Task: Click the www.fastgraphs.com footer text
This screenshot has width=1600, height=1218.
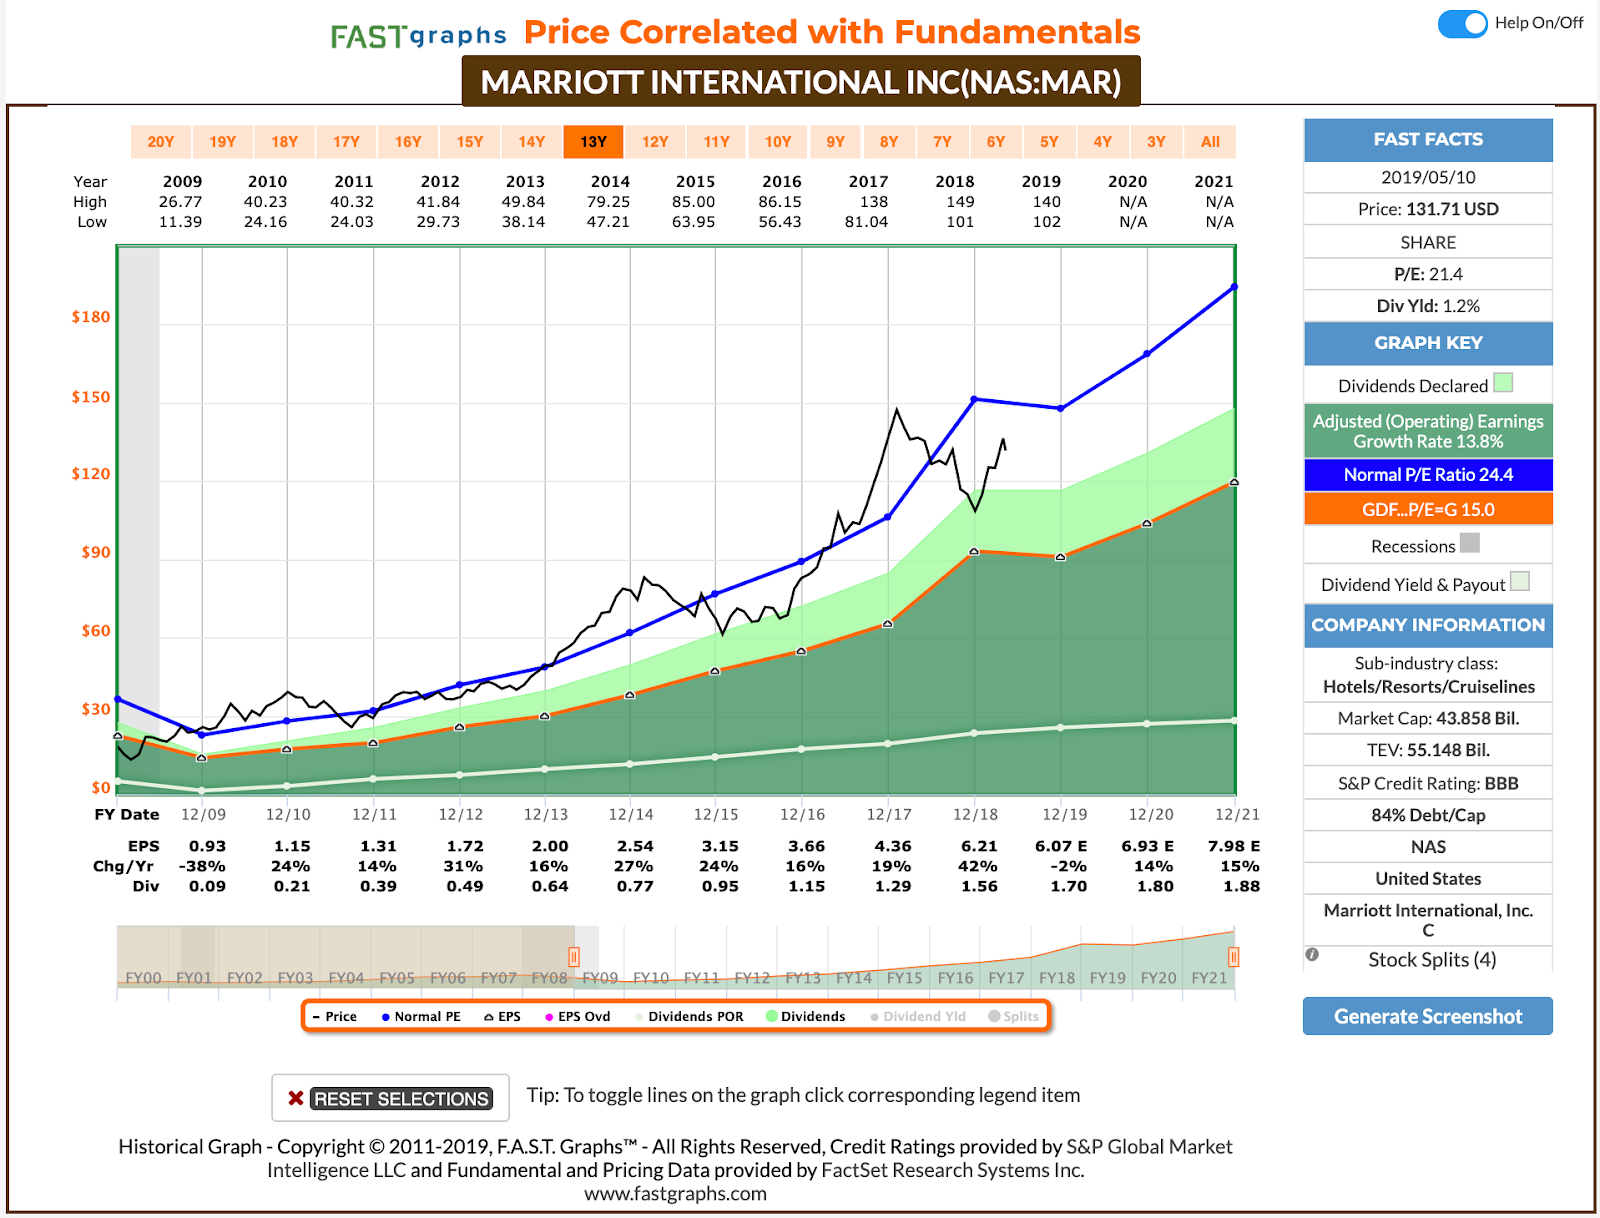Action: click(675, 1193)
